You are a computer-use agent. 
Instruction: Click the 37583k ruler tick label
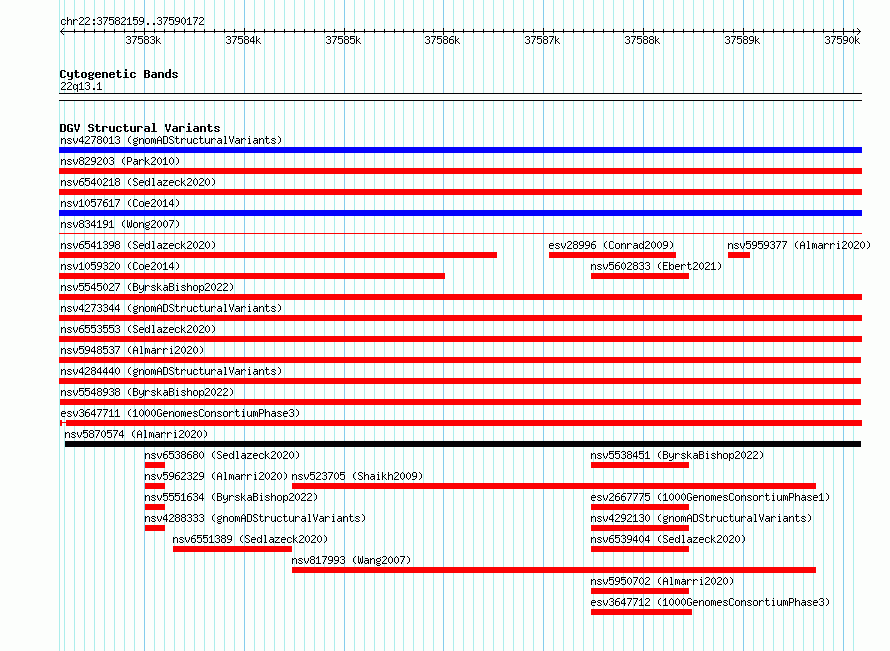point(143,40)
